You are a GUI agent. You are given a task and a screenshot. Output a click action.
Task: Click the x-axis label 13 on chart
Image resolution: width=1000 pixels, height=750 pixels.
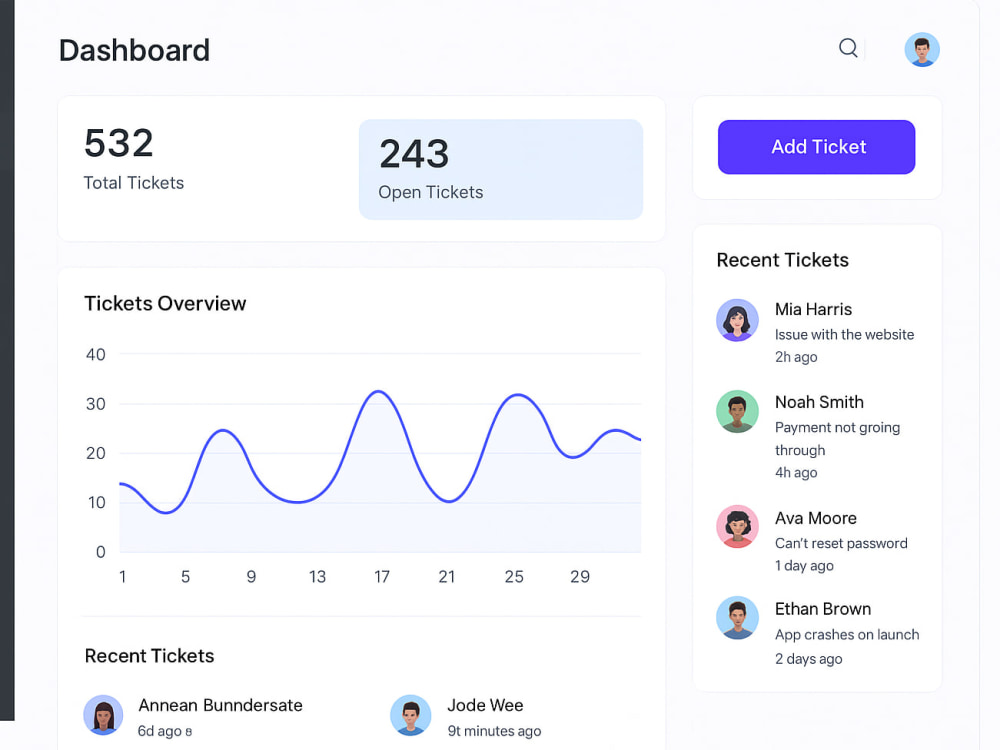(x=317, y=577)
